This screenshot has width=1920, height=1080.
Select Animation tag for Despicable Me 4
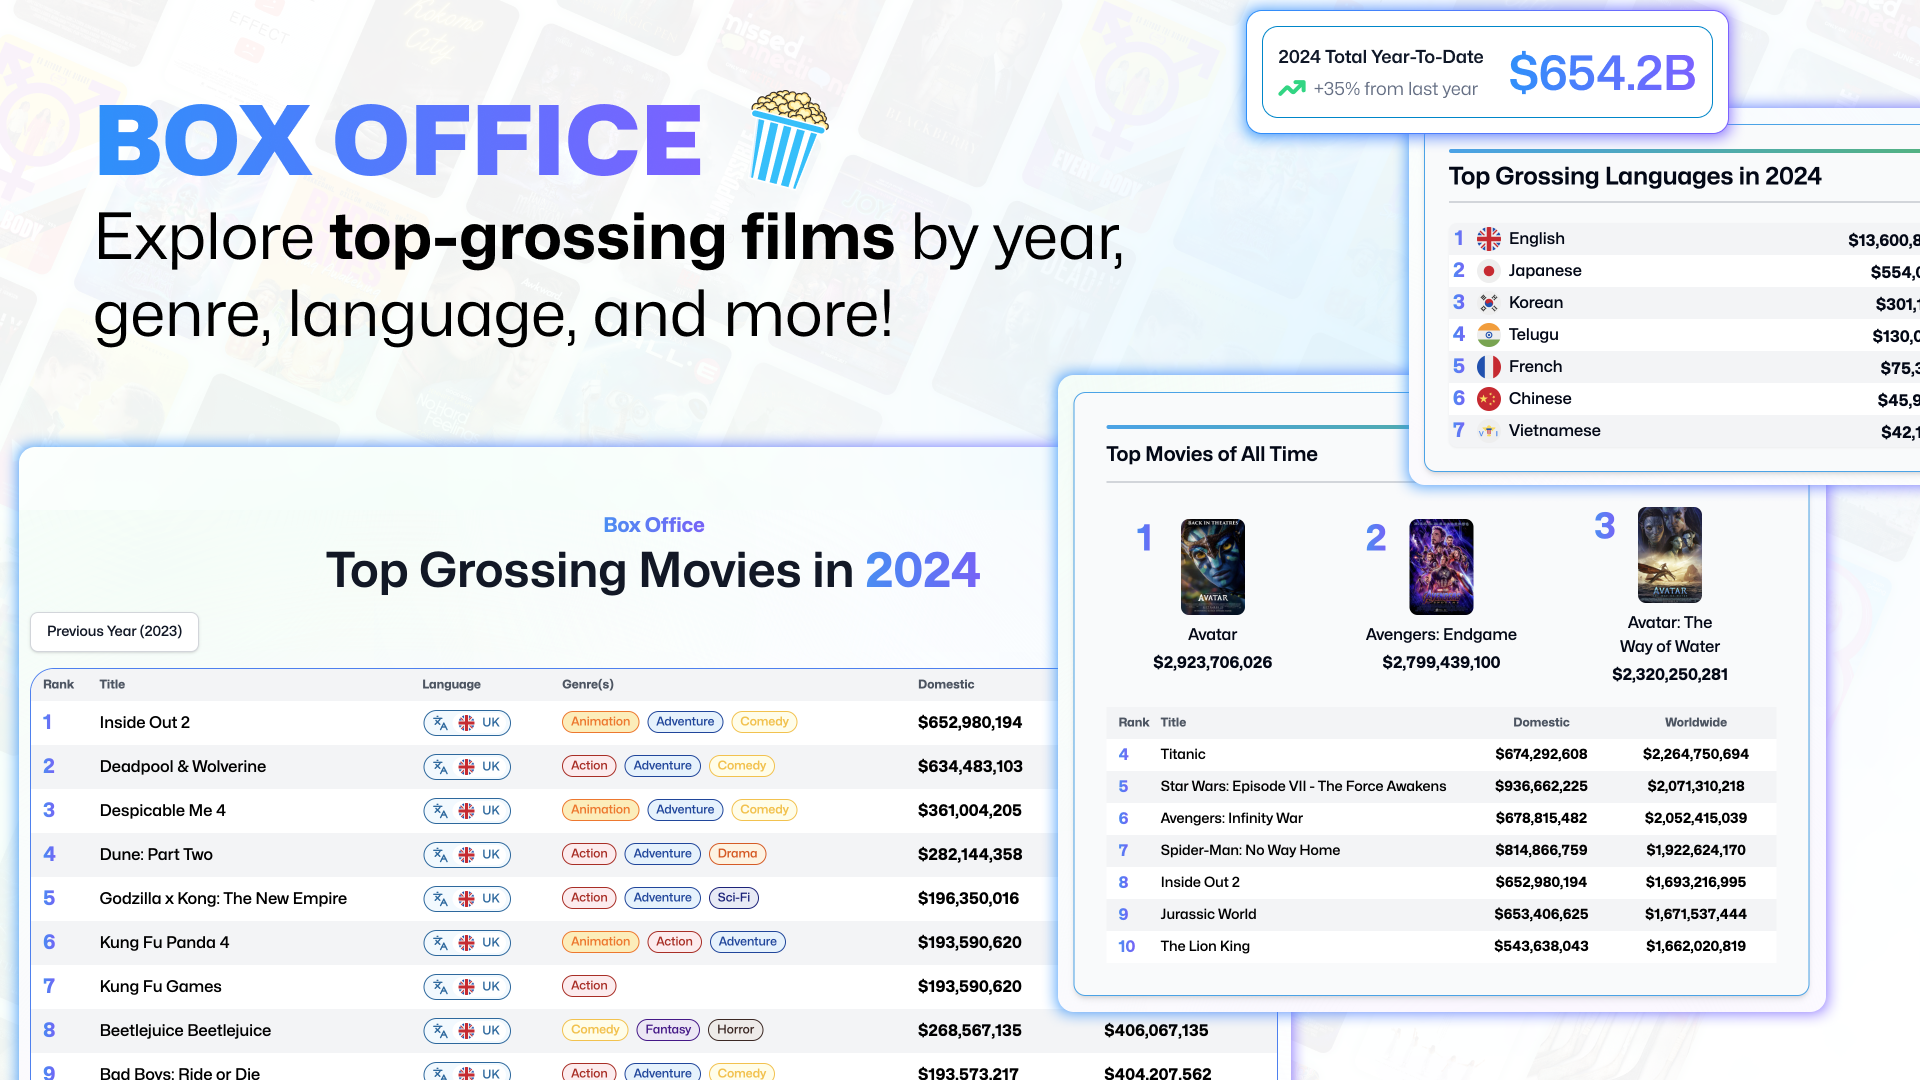tap(600, 809)
